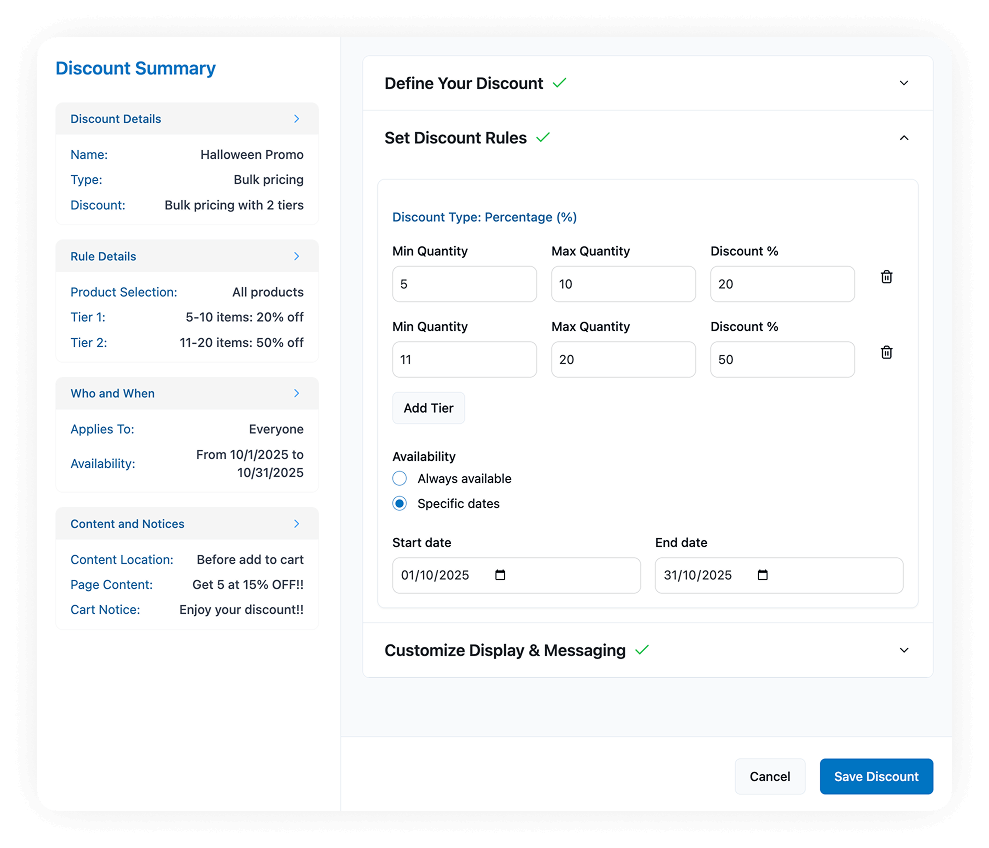The height and width of the screenshot is (848, 989).
Task: Click the Content and Notices arrow icon
Action: (x=296, y=524)
